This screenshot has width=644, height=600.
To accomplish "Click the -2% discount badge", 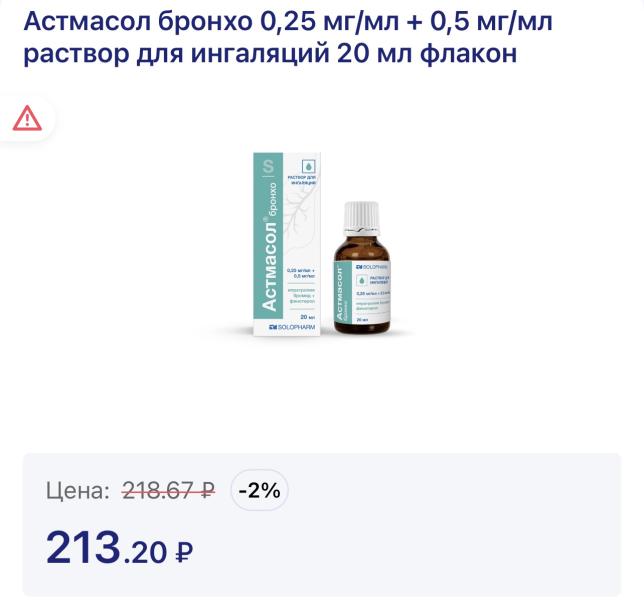I will click(x=260, y=490).
